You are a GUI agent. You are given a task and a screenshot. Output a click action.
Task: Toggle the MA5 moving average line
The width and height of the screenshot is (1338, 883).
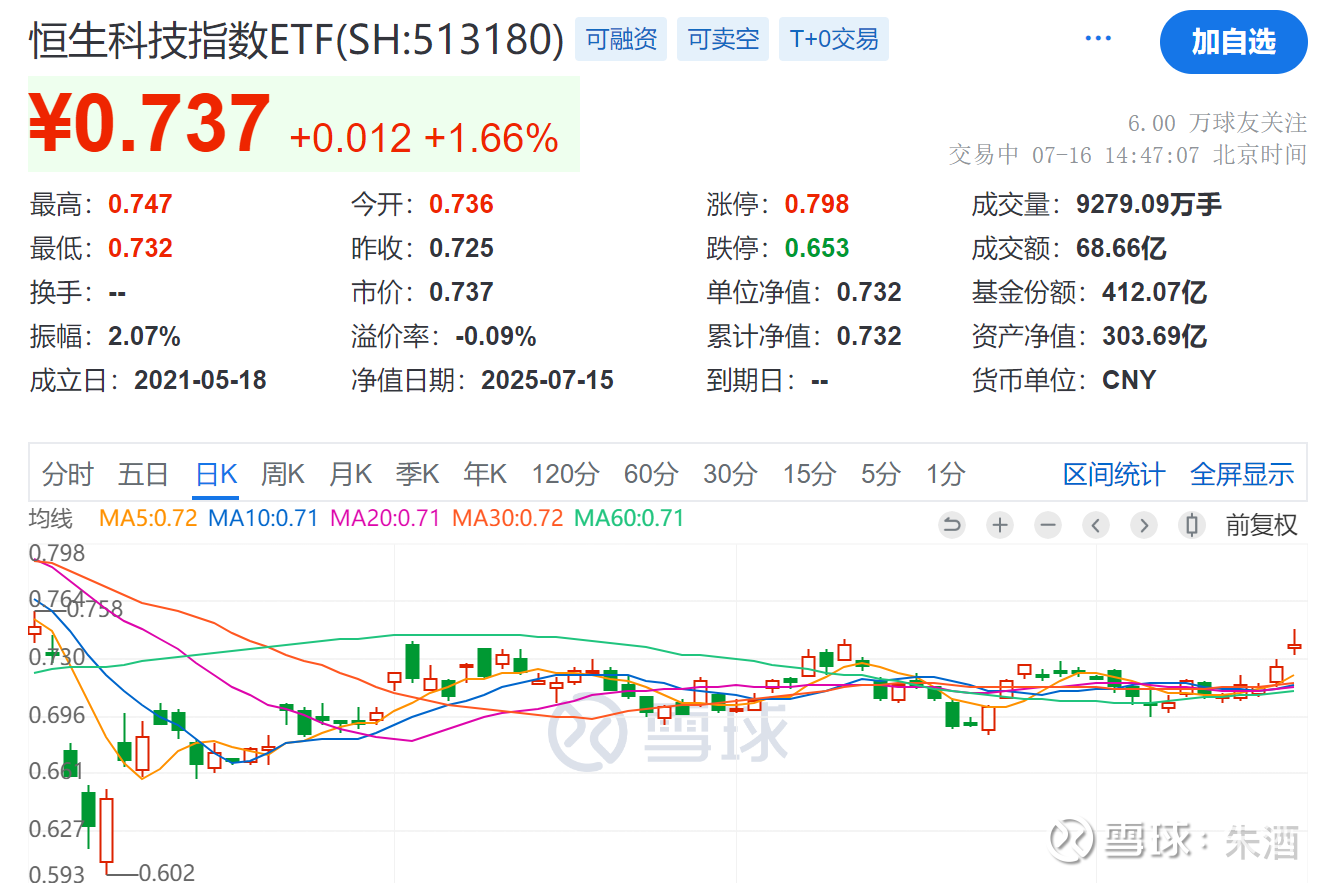pyautogui.click(x=147, y=517)
